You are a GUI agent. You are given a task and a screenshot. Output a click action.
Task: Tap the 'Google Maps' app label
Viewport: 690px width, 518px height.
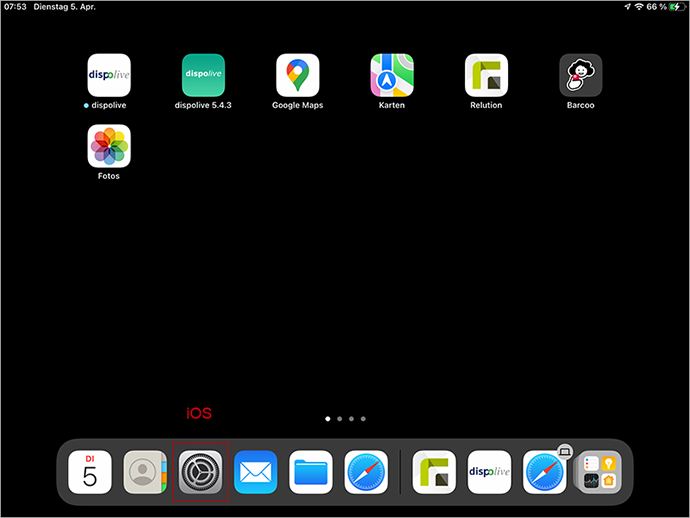click(297, 105)
